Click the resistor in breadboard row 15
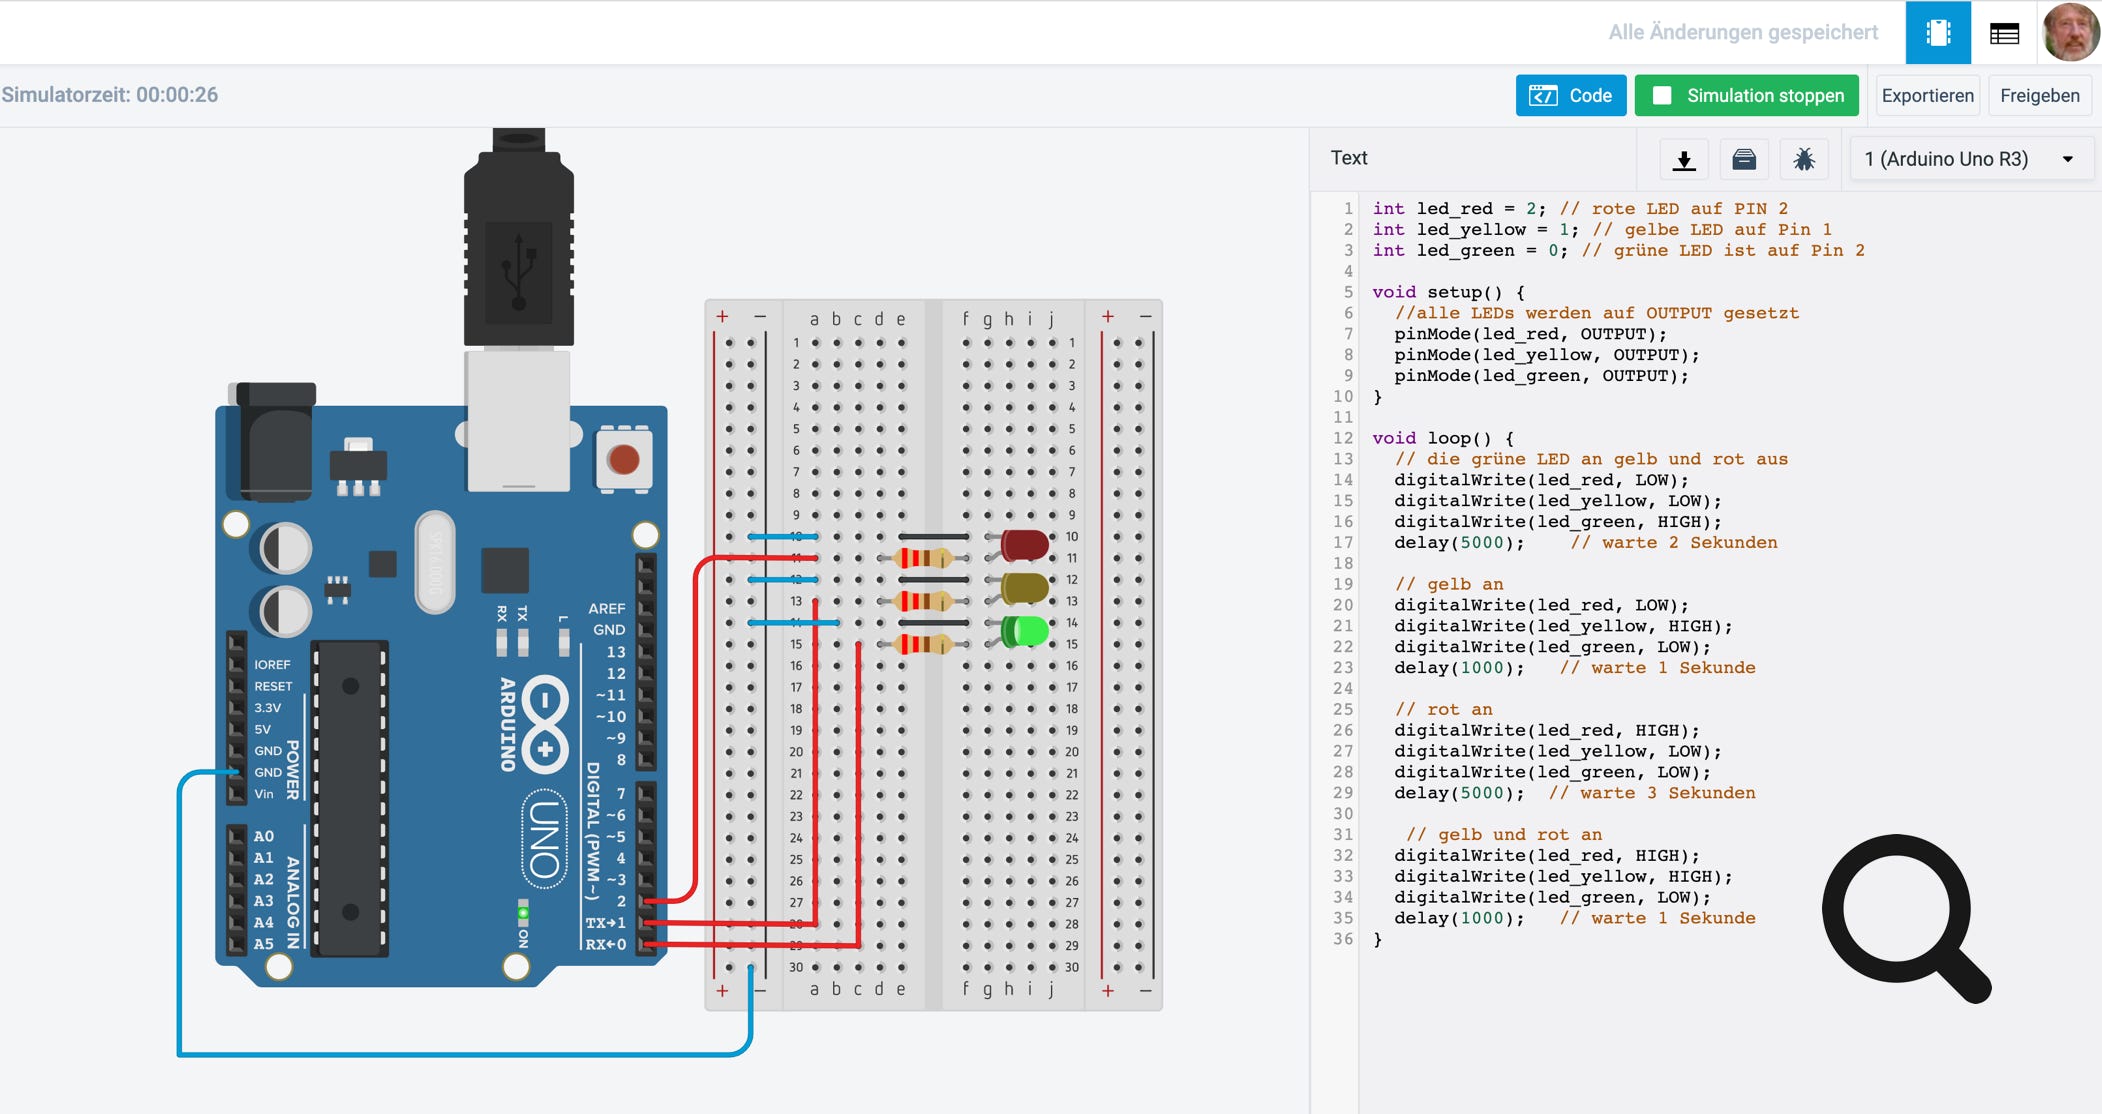 923,644
